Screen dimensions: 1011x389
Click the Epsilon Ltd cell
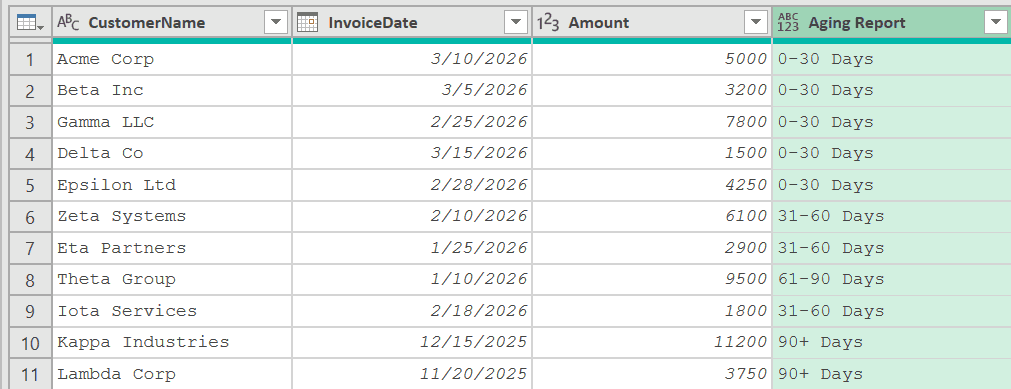click(172, 185)
